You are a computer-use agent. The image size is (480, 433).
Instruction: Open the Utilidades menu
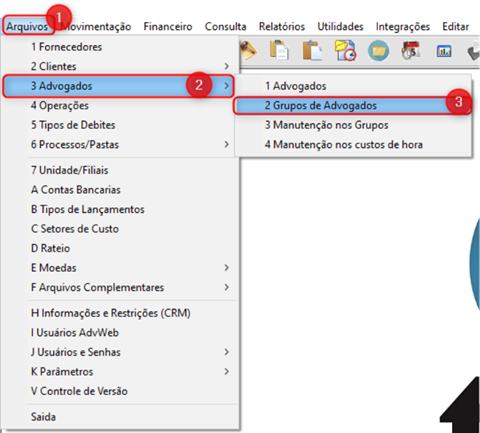point(340,26)
